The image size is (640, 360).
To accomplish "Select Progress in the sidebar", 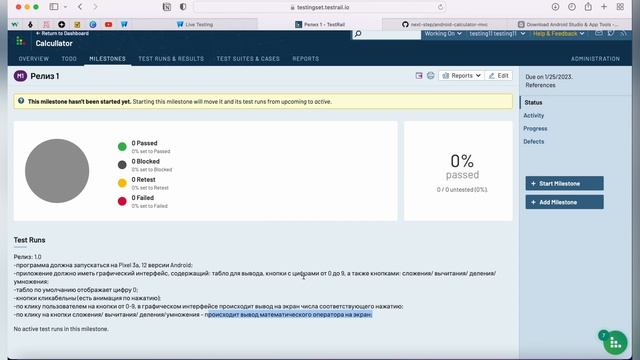I will (x=535, y=129).
